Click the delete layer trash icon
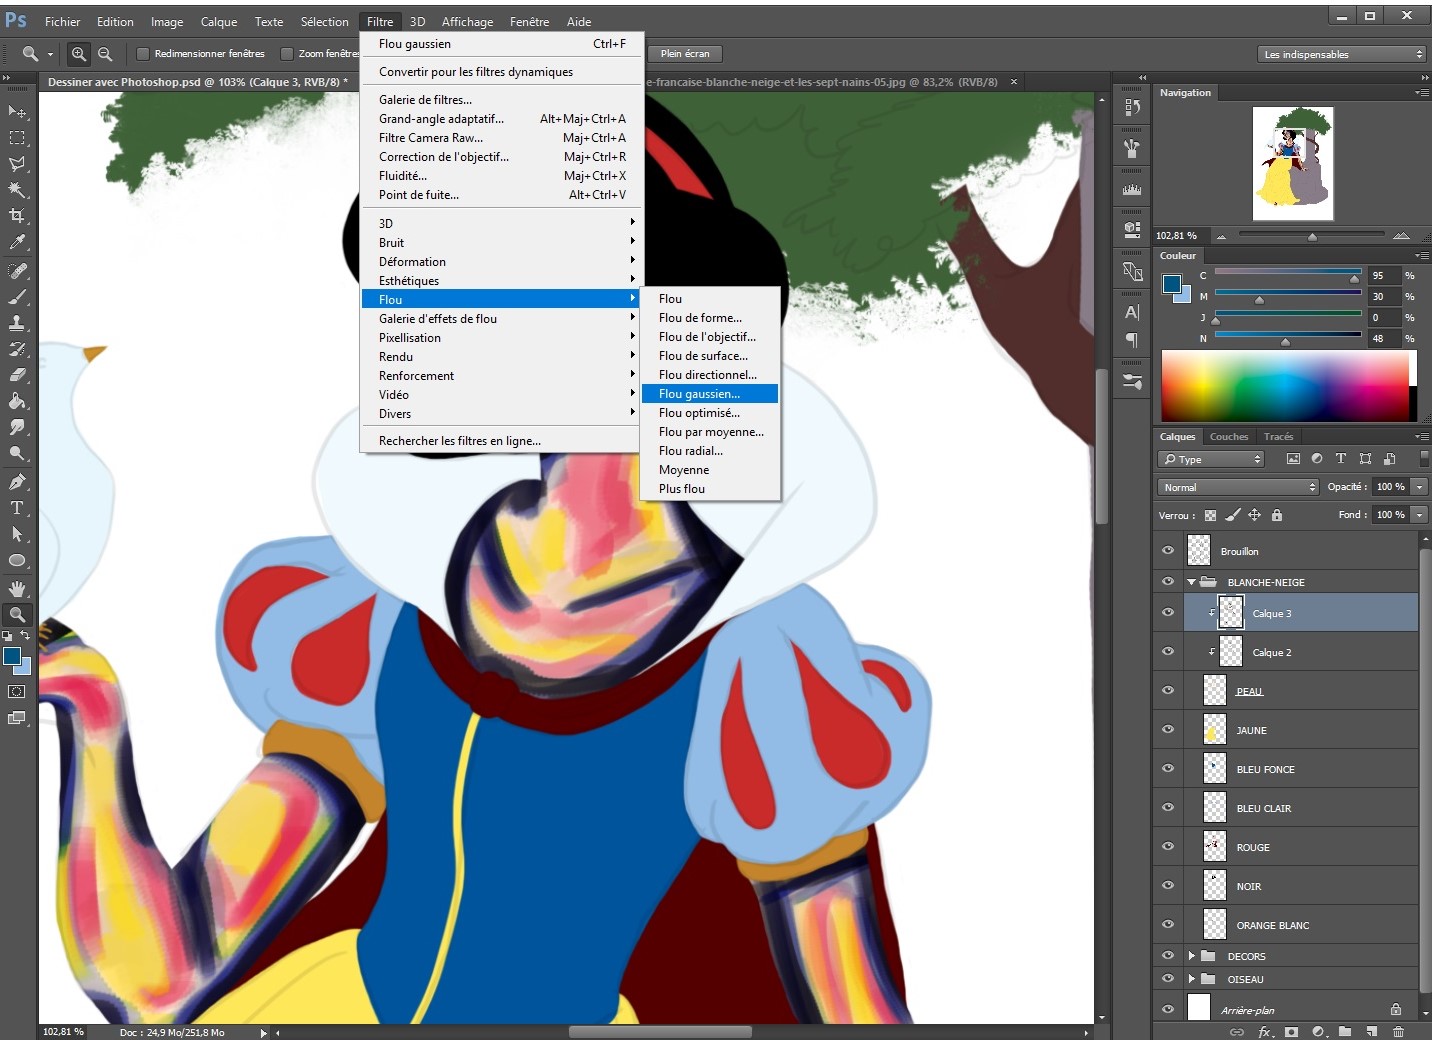1432x1040 pixels. coord(1398,1031)
